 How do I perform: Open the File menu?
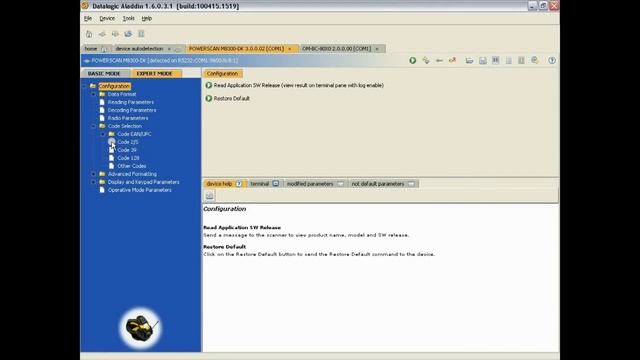coord(88,18)
